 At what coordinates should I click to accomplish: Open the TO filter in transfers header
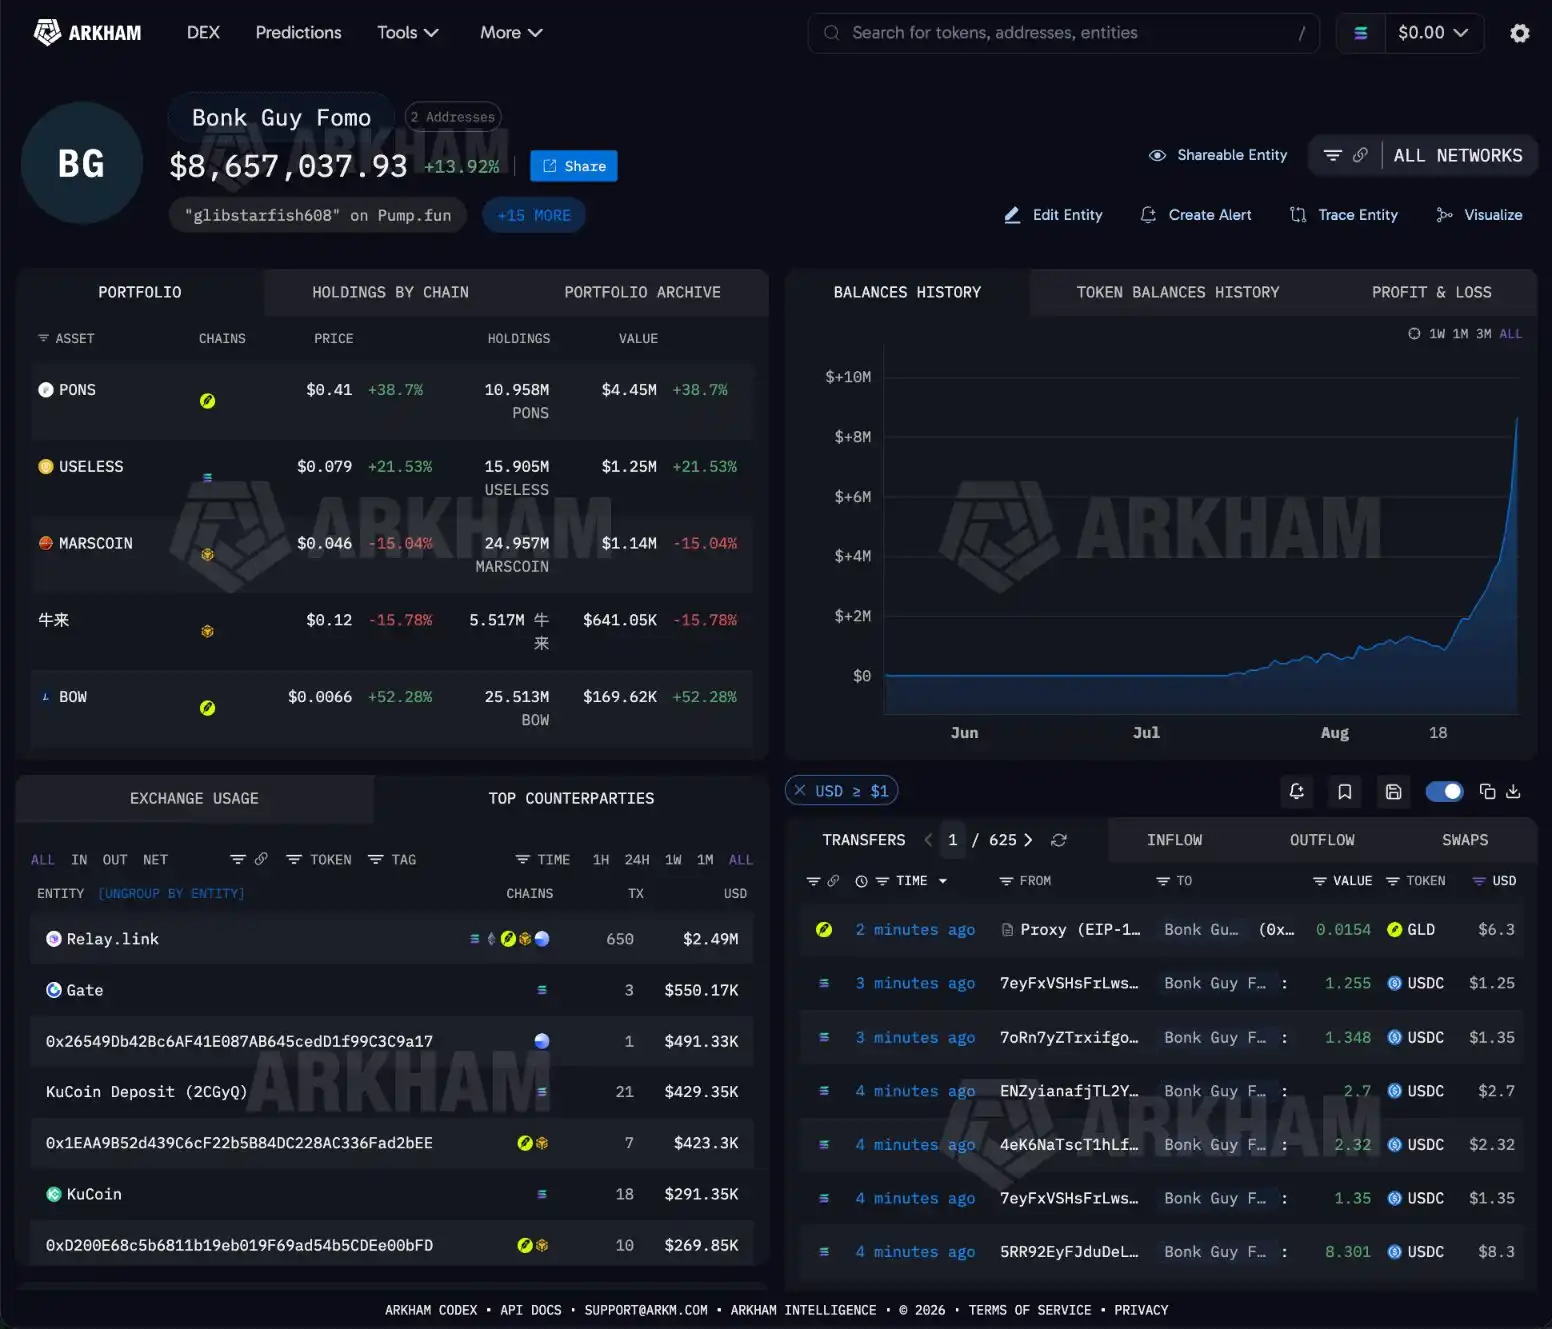1174,881
